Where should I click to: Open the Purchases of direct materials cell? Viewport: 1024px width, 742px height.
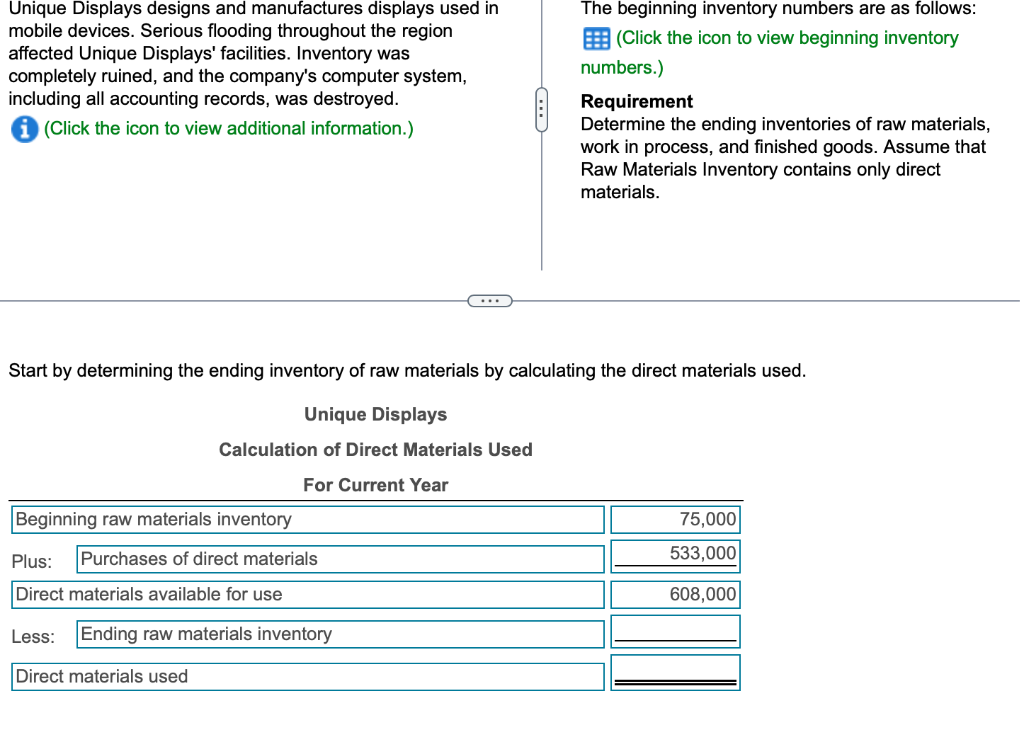click(340, 558)
